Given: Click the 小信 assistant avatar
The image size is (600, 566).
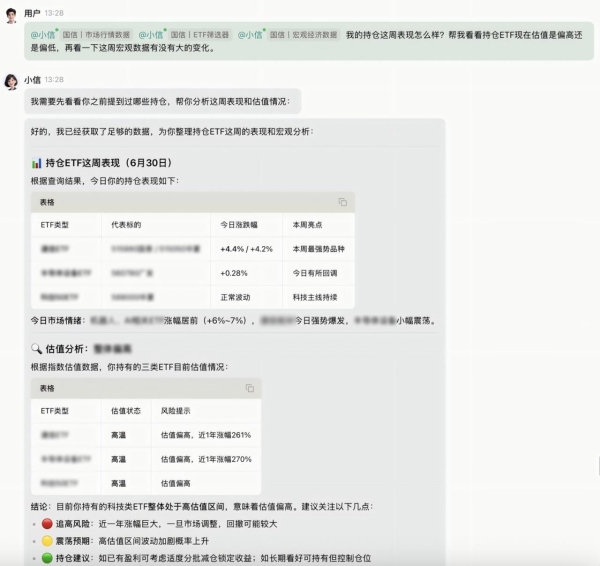Looking at the screenshot, I should [11, 82].
